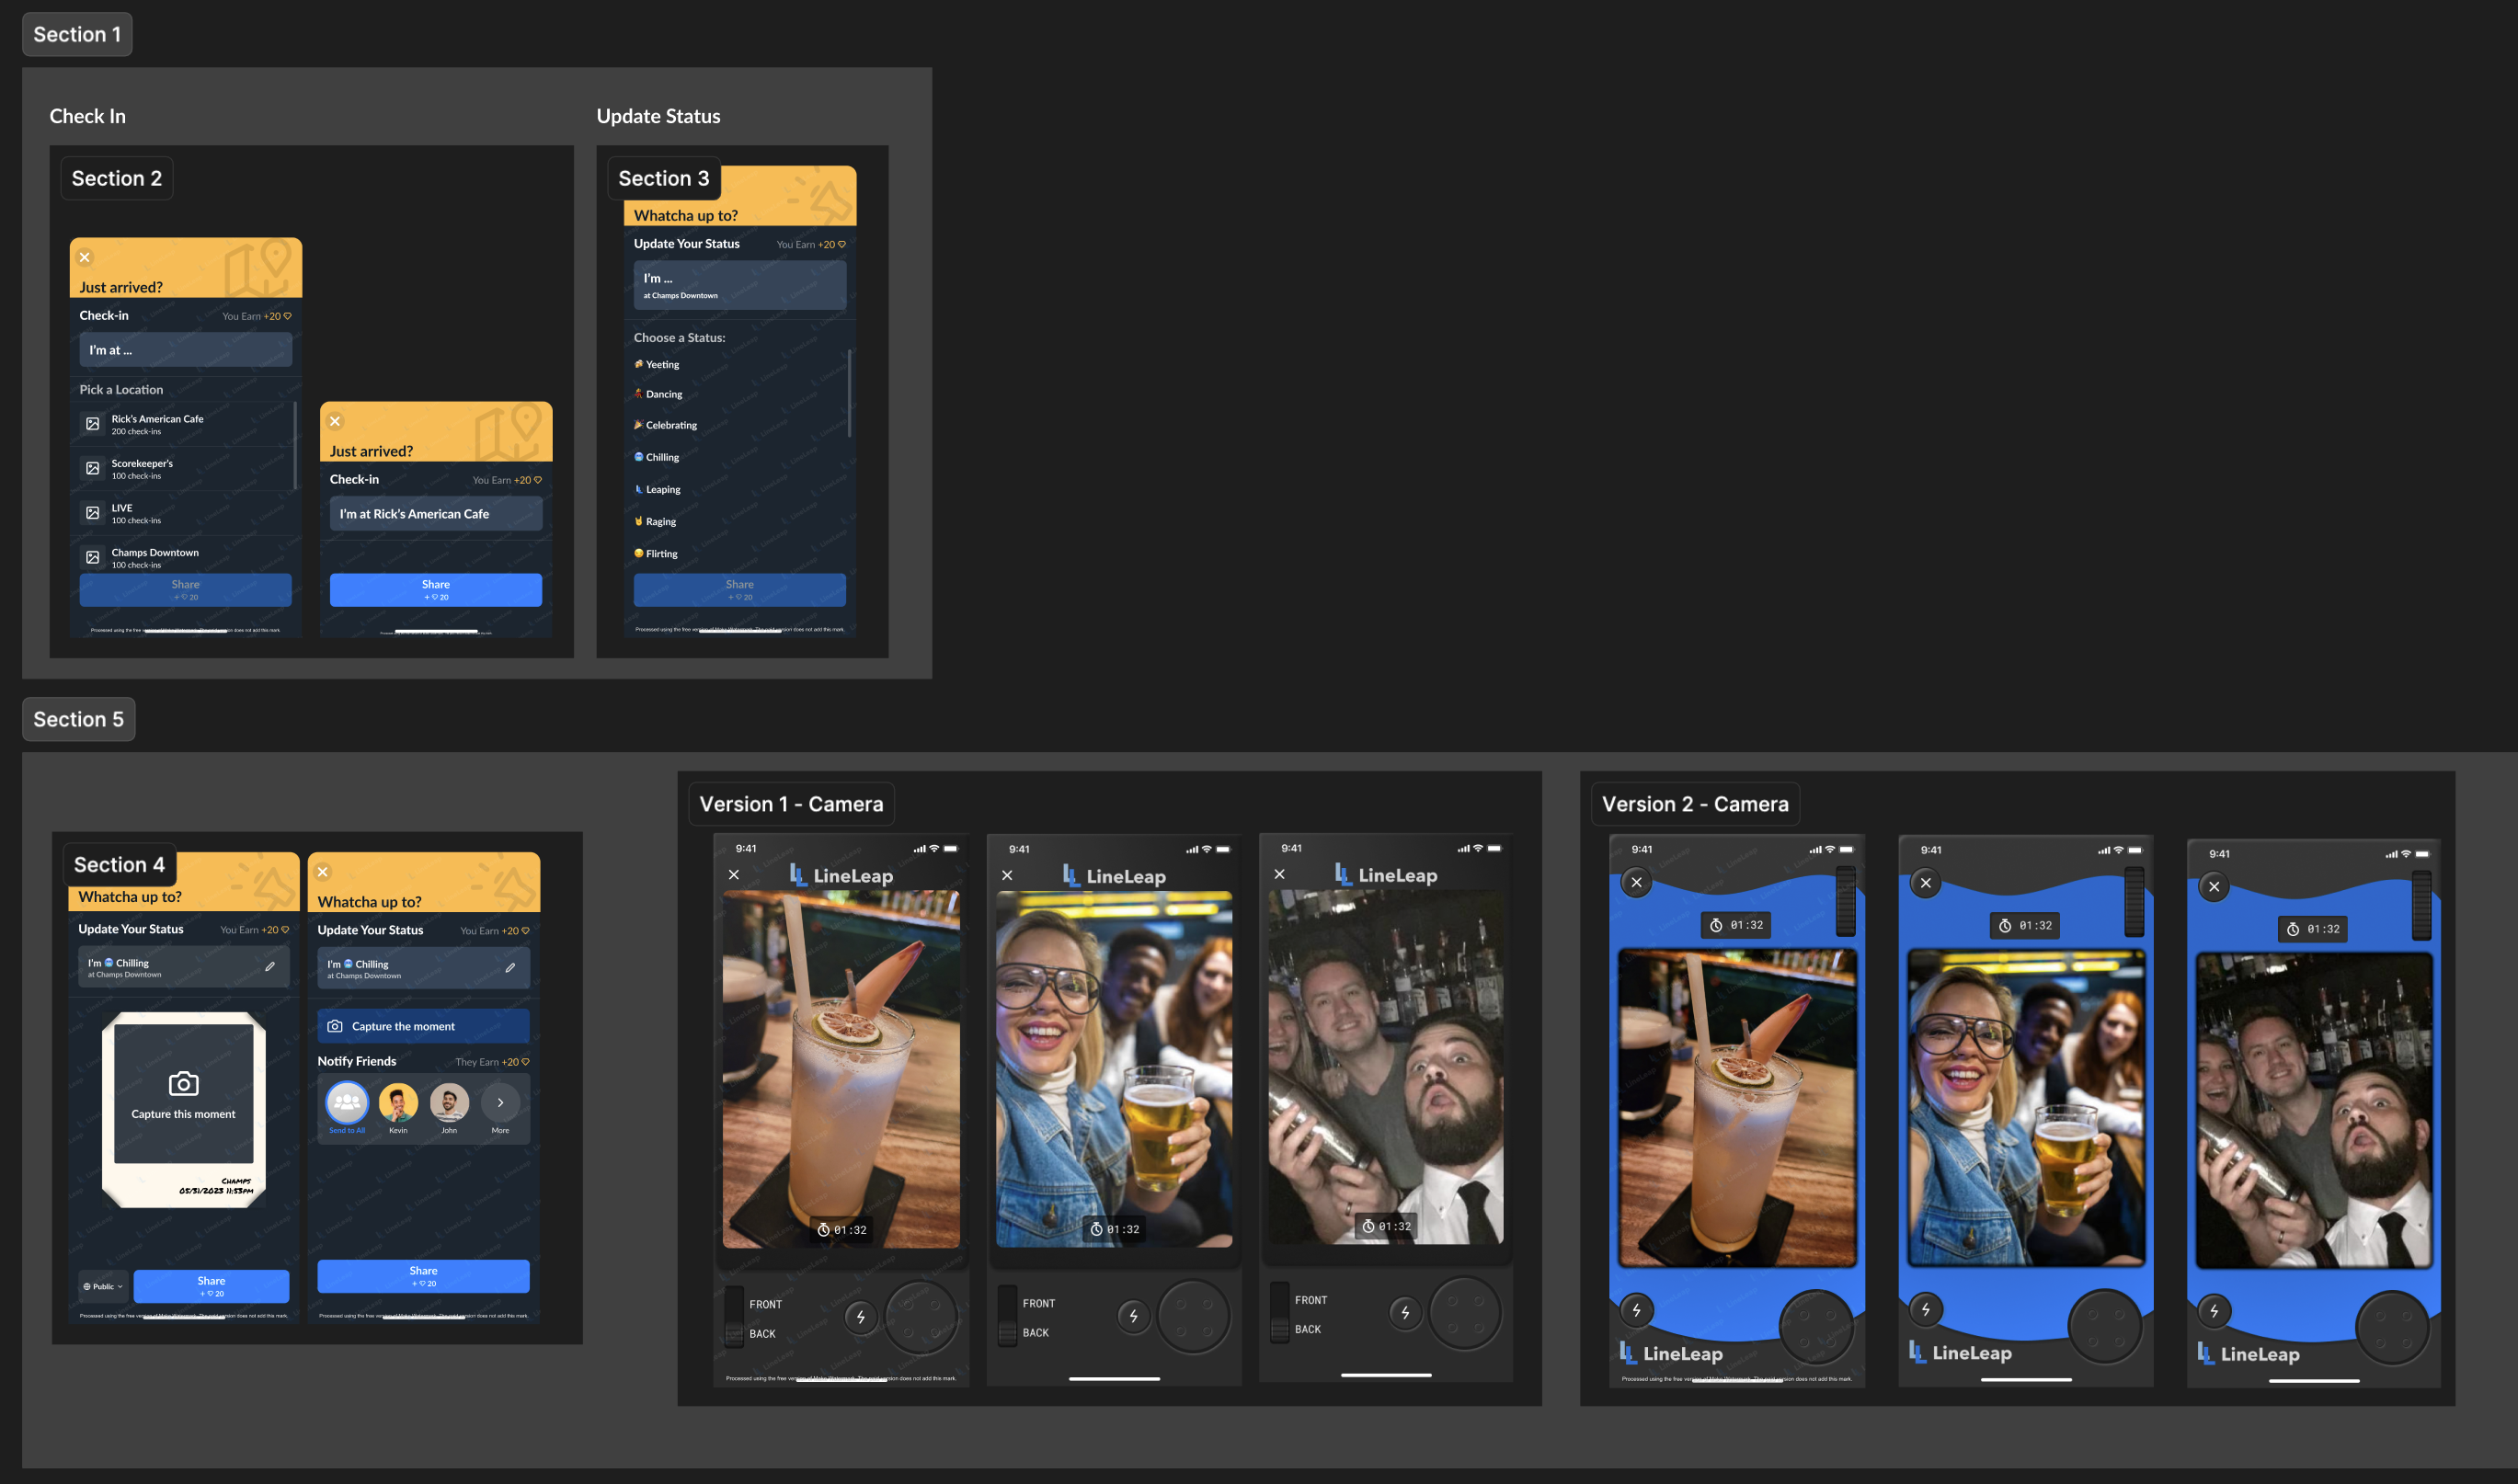Click image icon beside Scorekeeper's location
2518x1484 pixels.
(x=93, y=468)
